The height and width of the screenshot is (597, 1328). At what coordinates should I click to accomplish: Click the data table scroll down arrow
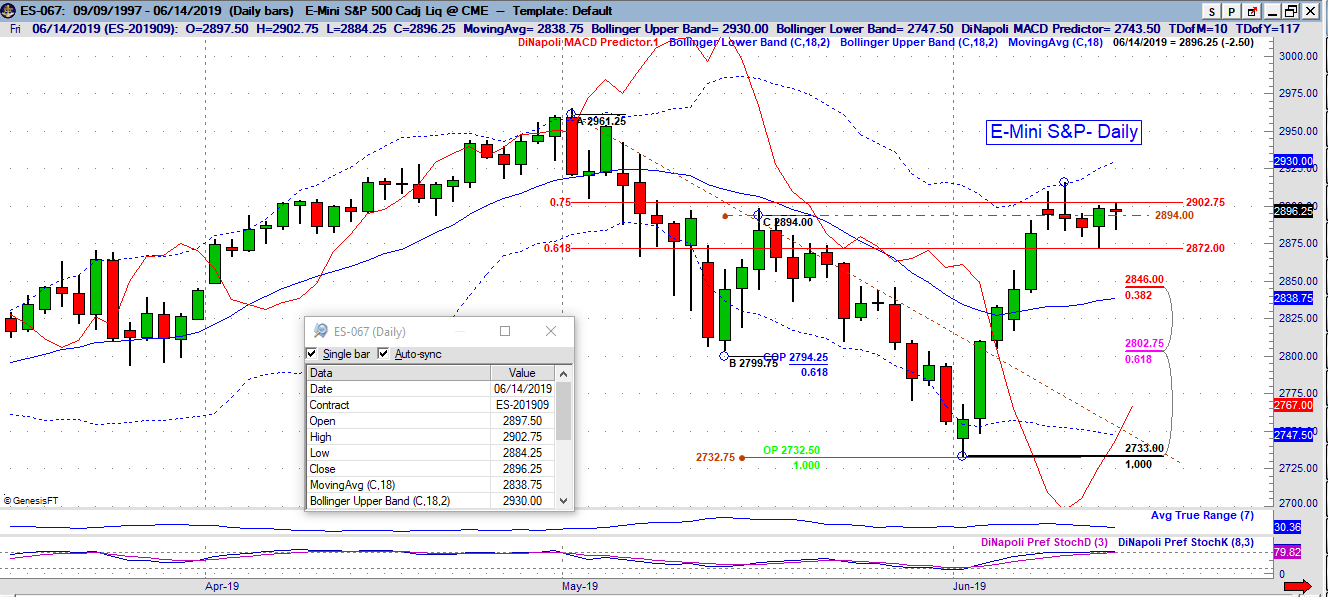[x=563, y=500]
